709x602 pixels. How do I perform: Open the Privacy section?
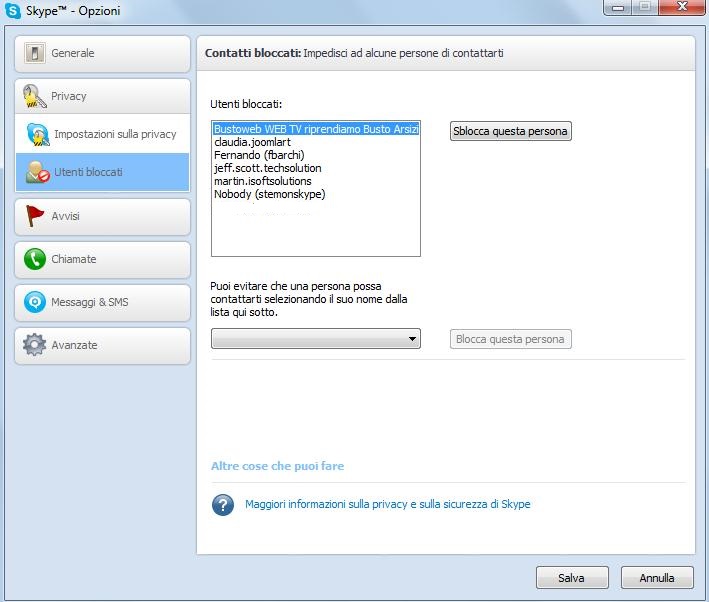pos(102,96)
